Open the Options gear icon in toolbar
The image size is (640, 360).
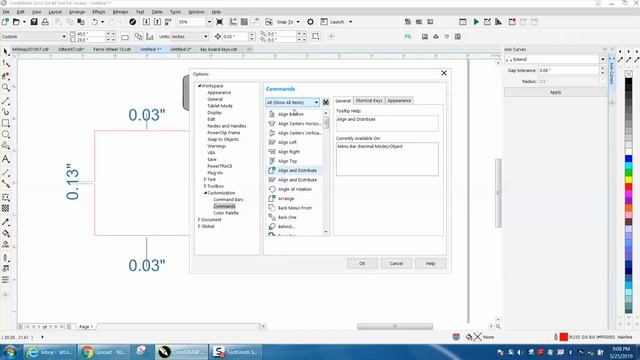click(310, 22)
